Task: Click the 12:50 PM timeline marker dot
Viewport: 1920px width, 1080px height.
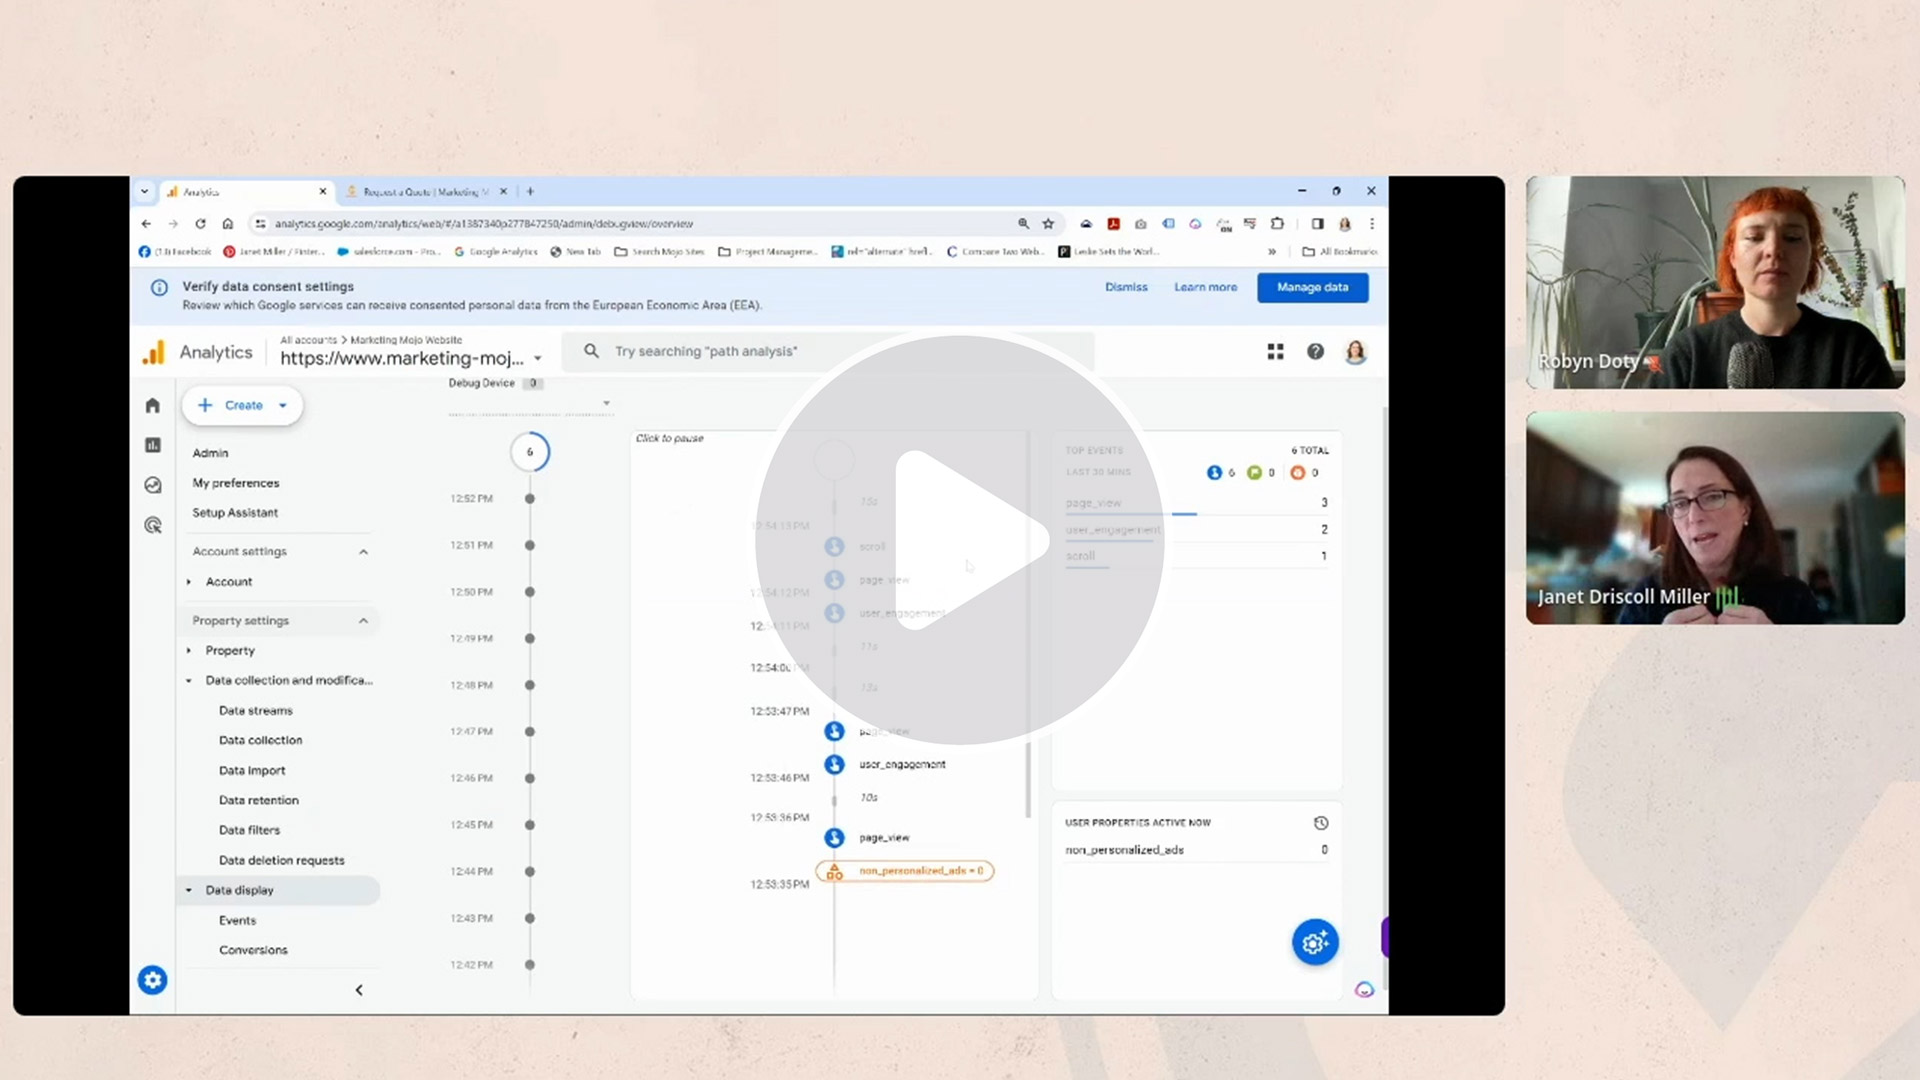Action: pos(530,592)
